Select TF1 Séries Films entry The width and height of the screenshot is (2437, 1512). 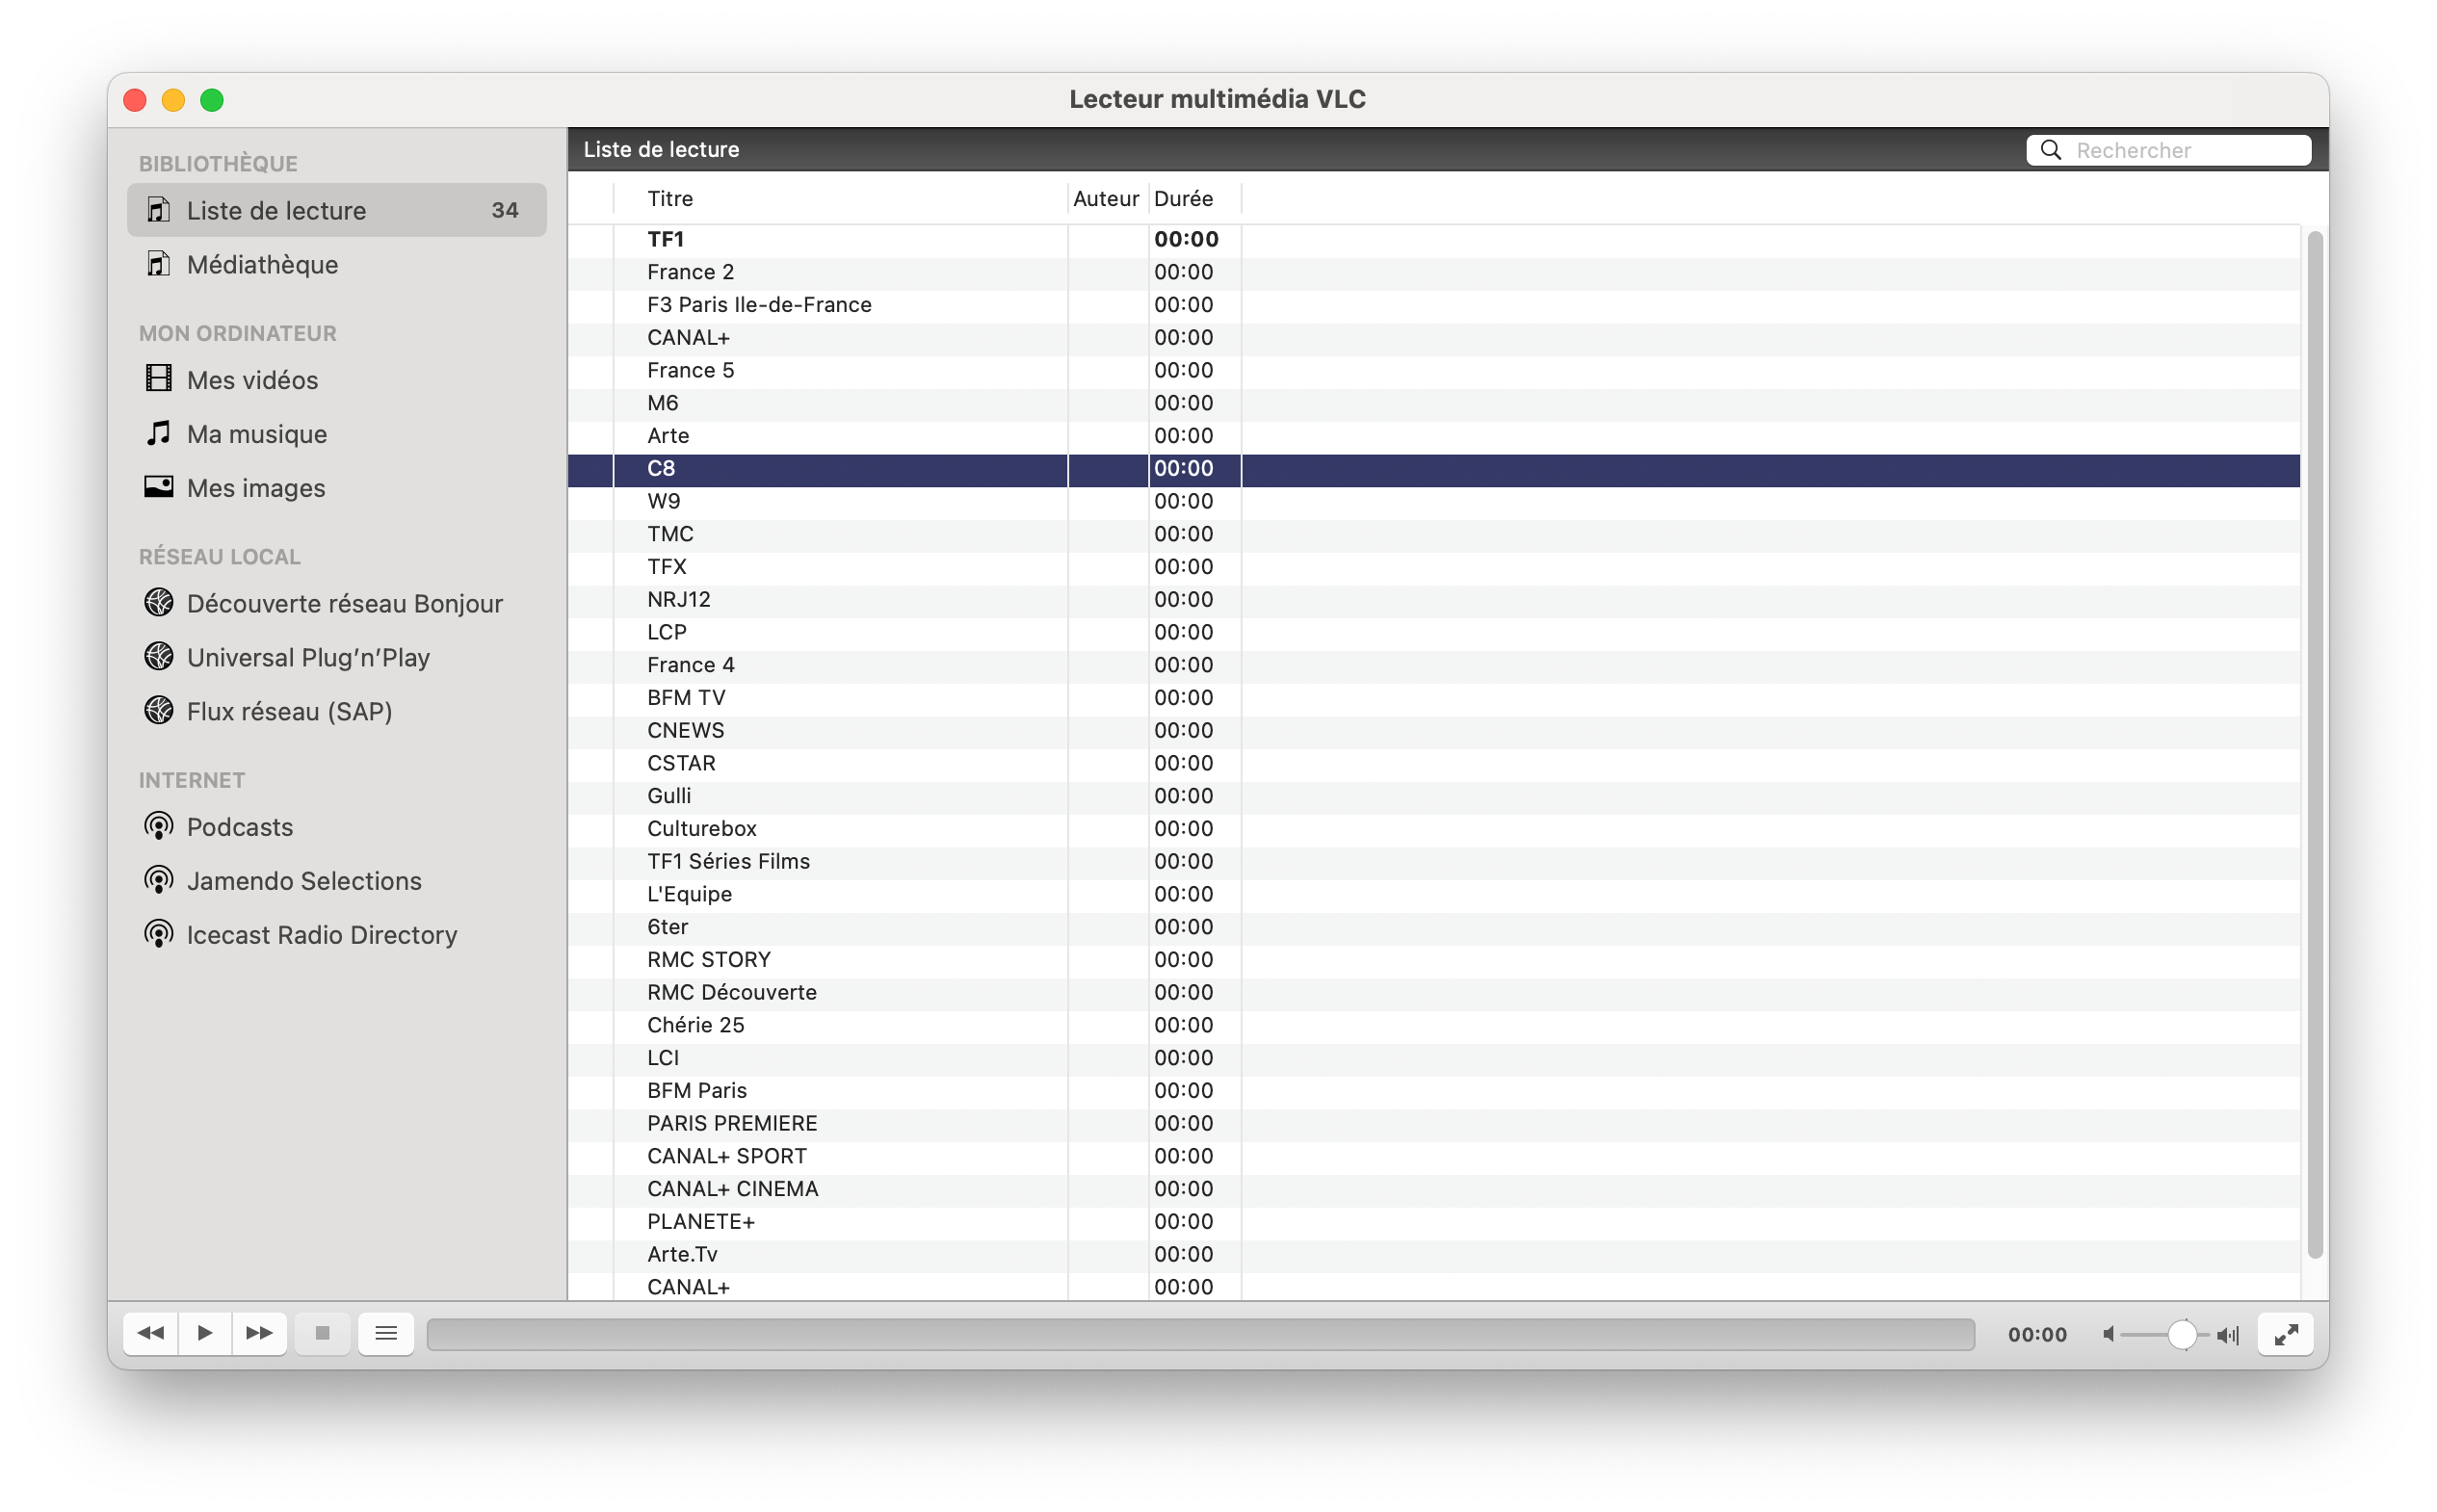(1434, 862)
